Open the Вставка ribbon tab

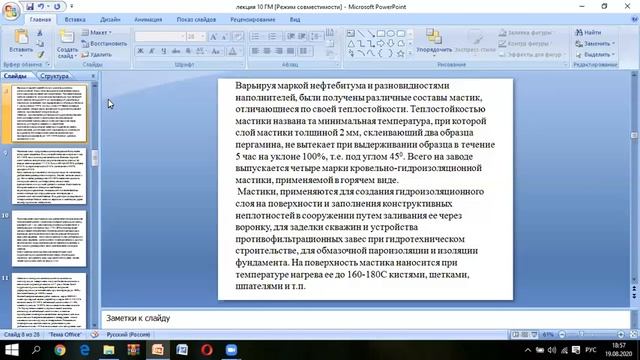(75, 20)
